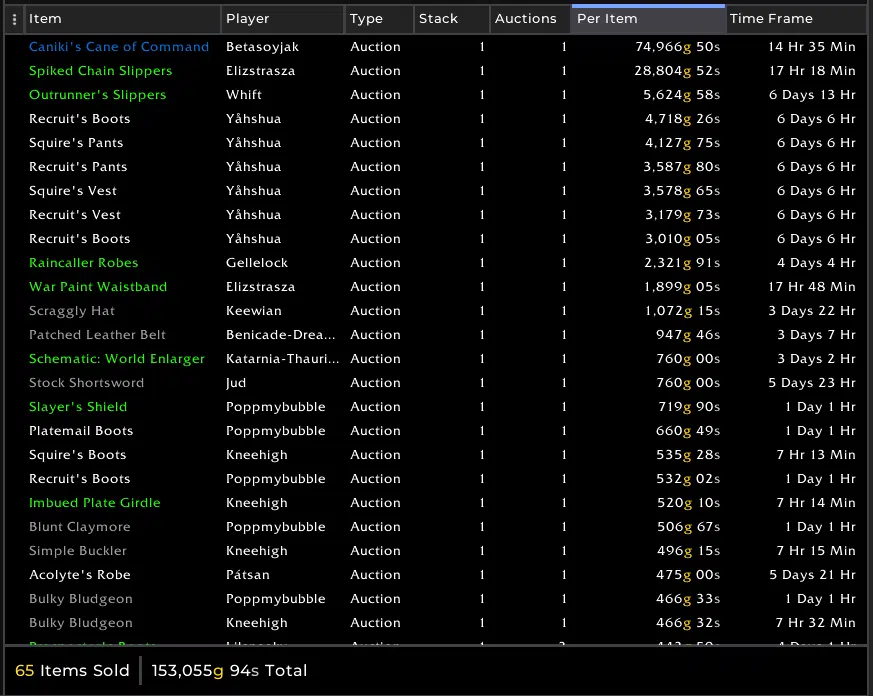873x696 pixels.
Task: Select the Acolyte's Robe row
Action: click(x=80, y=575)
